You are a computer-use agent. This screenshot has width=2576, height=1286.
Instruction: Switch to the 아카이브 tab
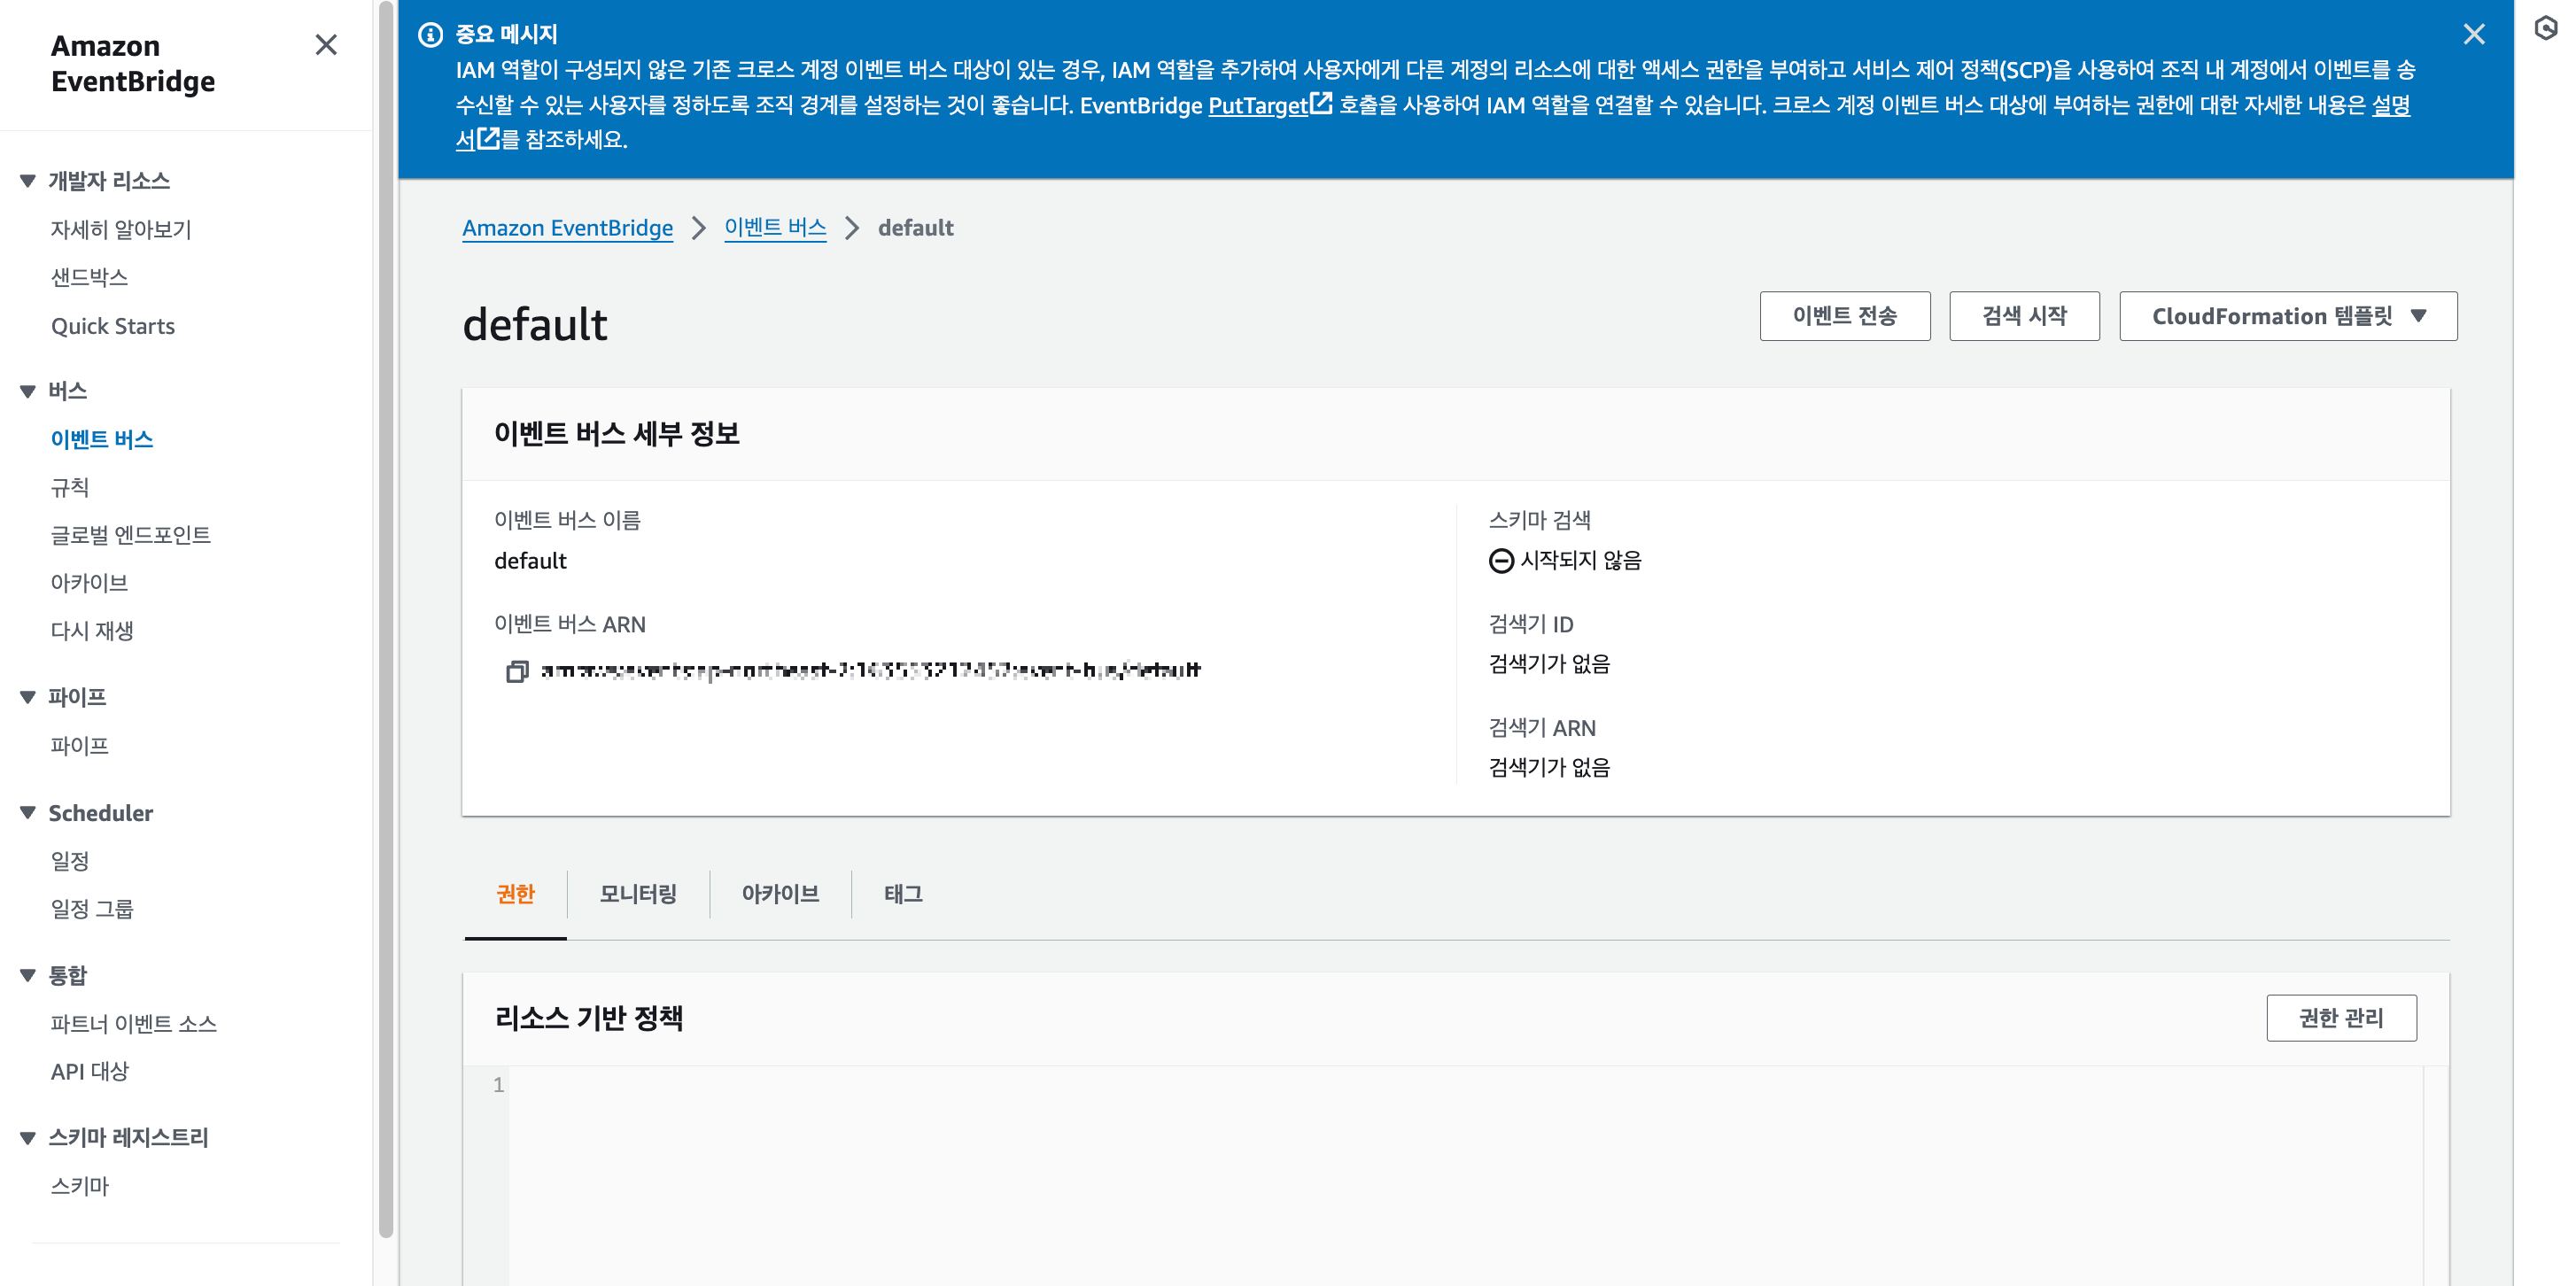pos(780,894)
